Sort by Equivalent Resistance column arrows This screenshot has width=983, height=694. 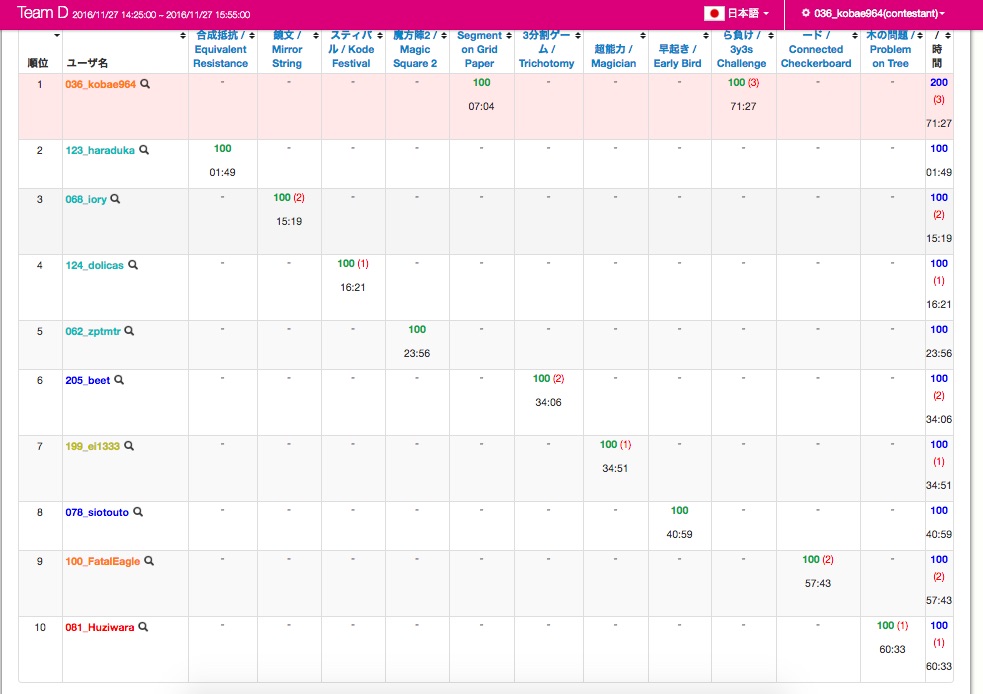coord(252,36)
